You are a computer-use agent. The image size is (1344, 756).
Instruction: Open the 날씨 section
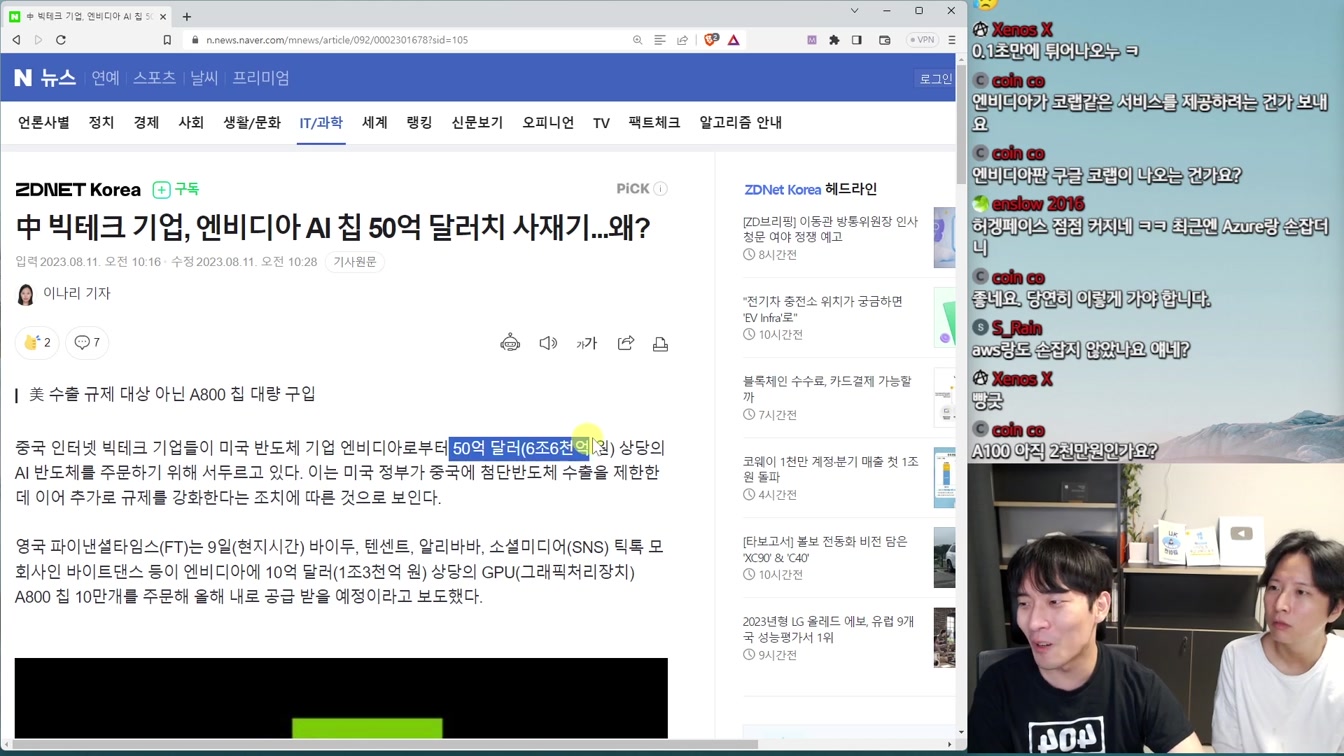(x=204, y=77)
